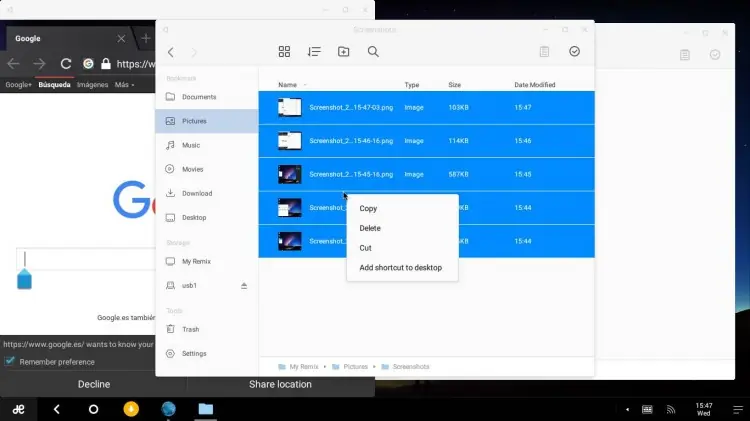This screenshot has width=750, height=421.
Task: Close the Google browser tab
Action: (121, 38)
